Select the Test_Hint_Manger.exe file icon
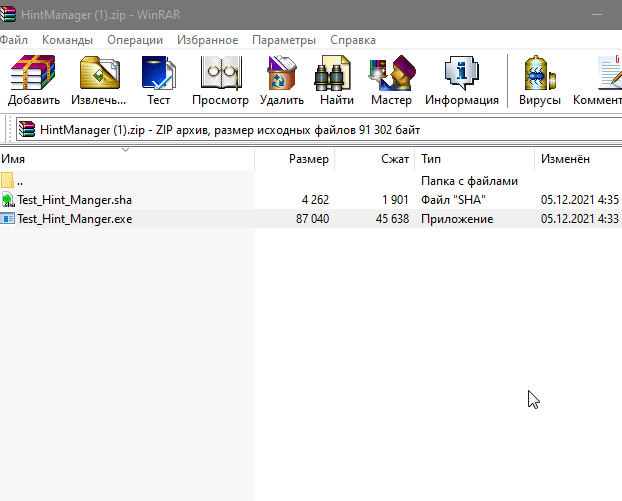Viewport: 622px width, 501px height. point(8,219)
